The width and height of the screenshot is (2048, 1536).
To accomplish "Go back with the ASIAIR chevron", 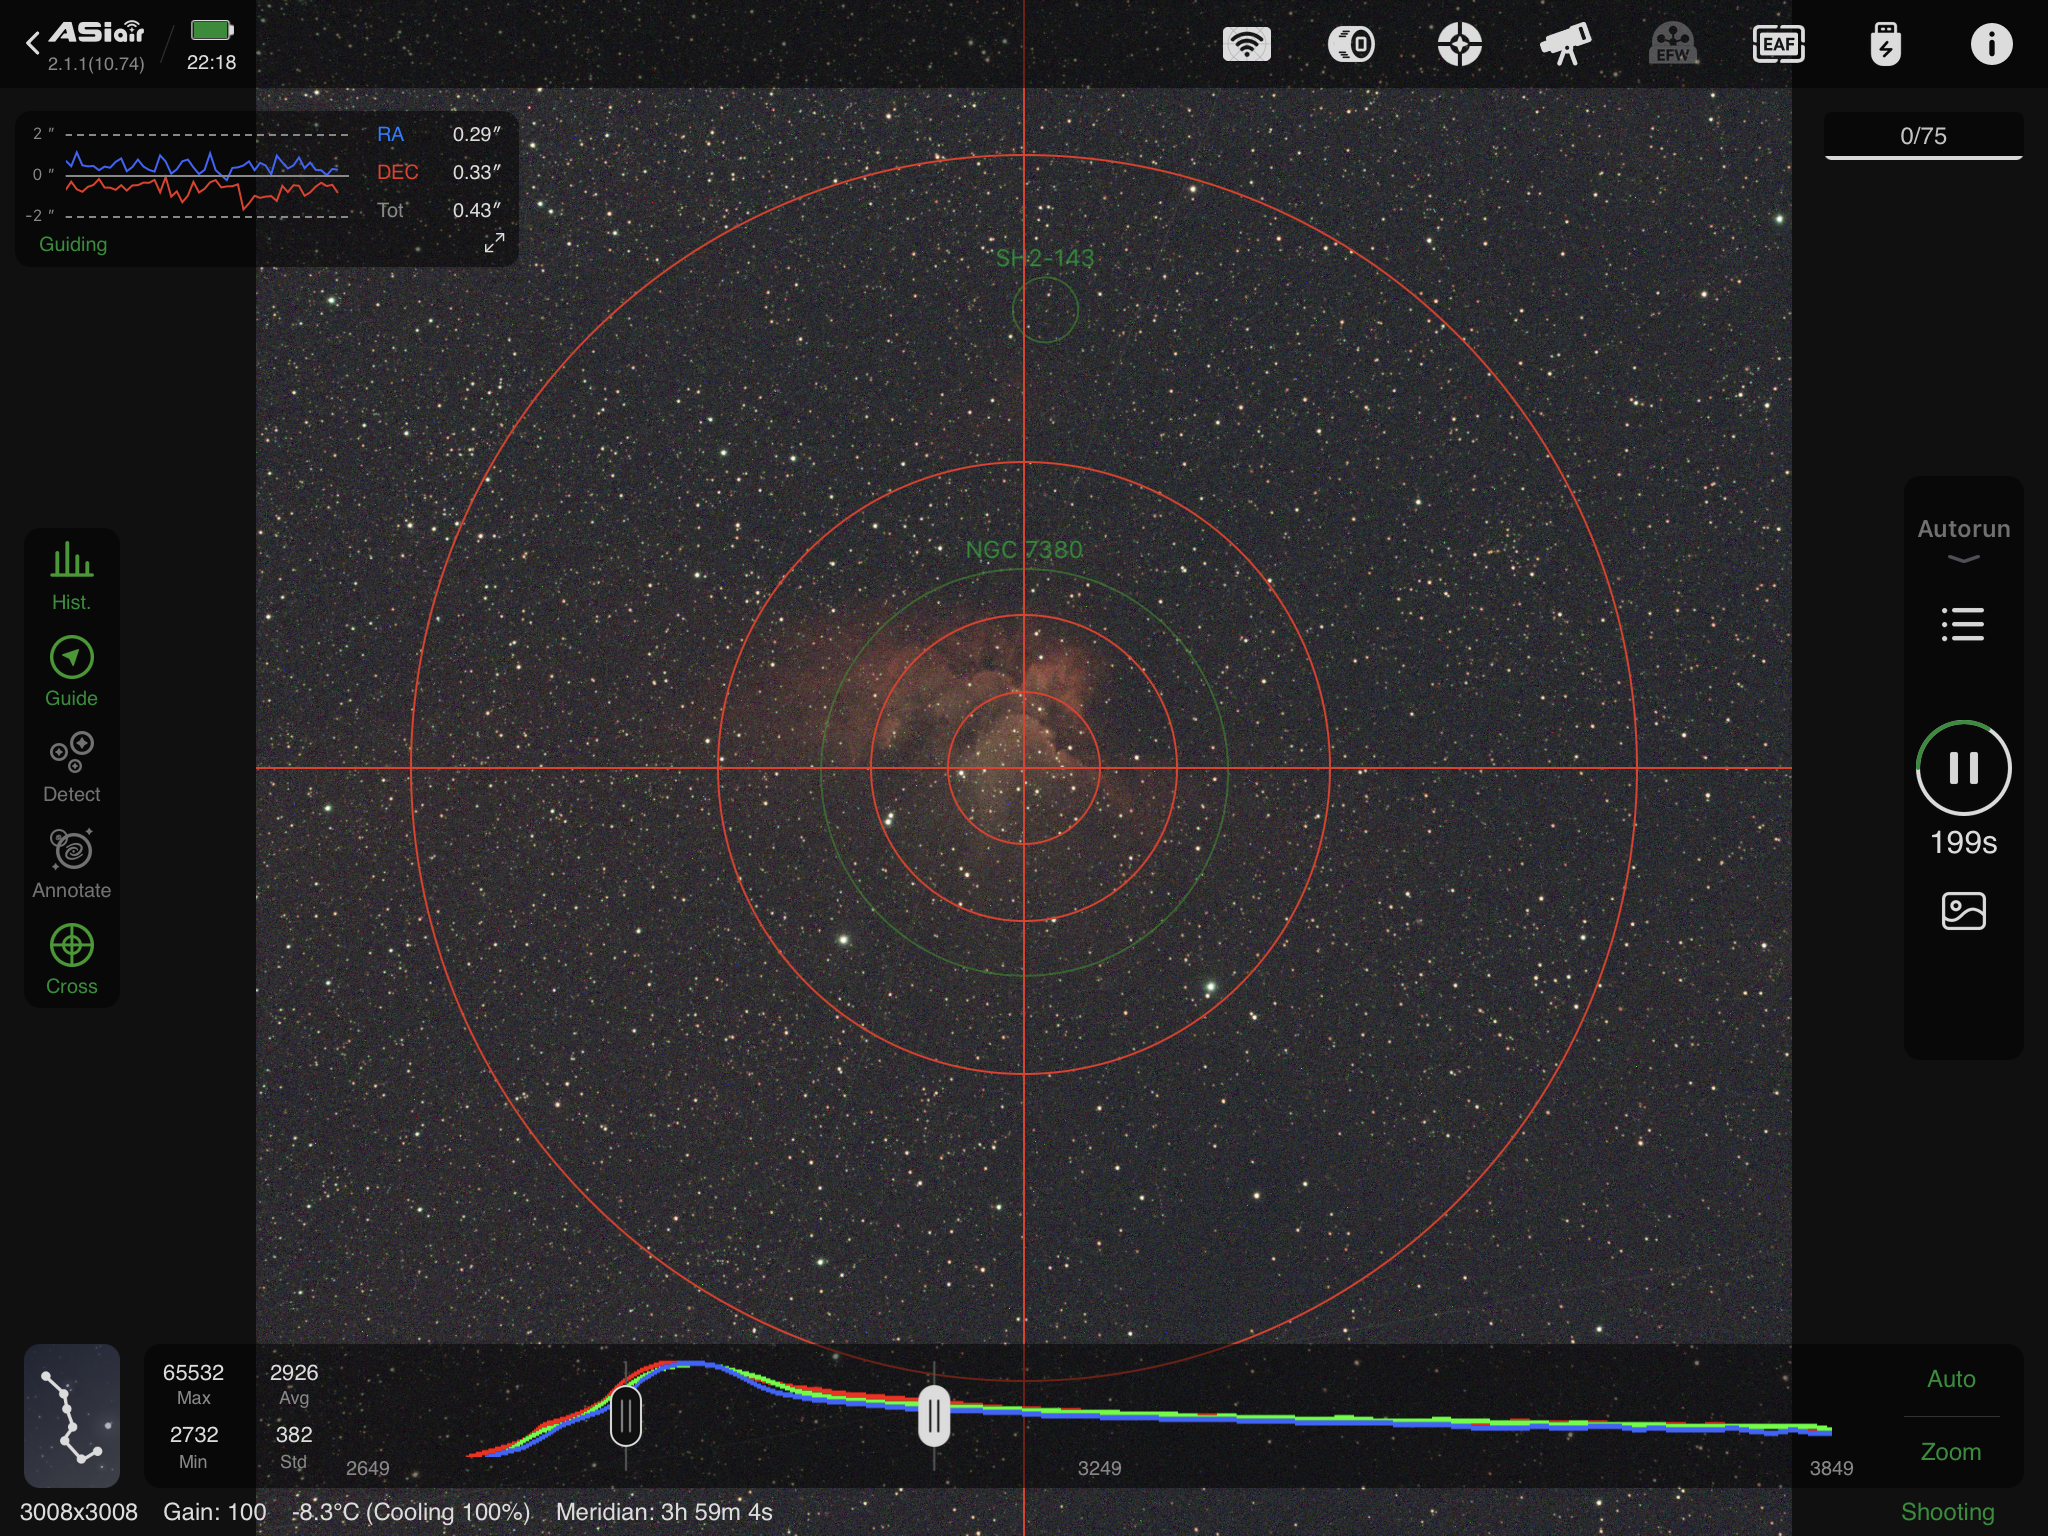I will (33, 43).
